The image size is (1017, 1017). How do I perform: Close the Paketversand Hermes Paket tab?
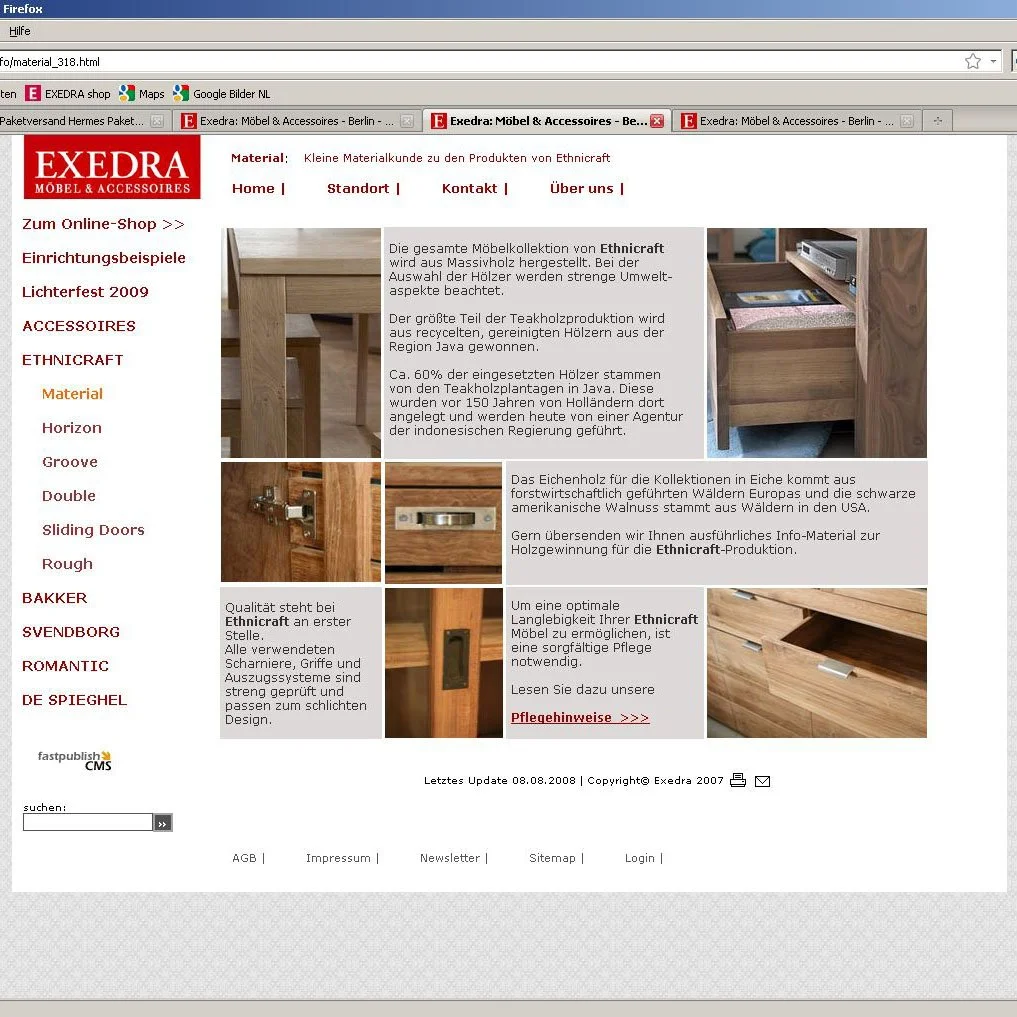pos(157,121)
